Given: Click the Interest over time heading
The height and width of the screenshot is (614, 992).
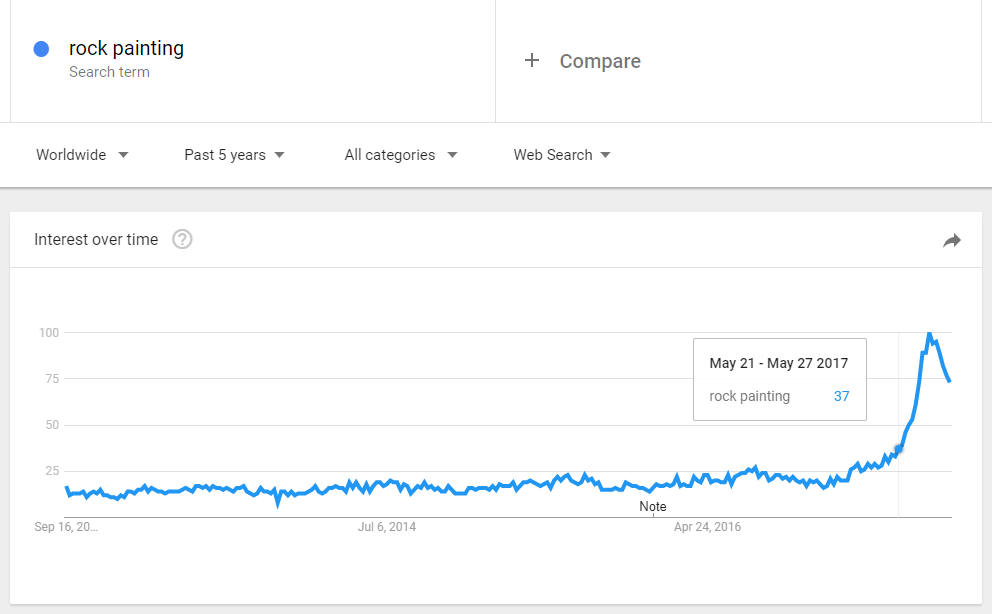Looking at the screenshot, I should click(x=96, y=240).
